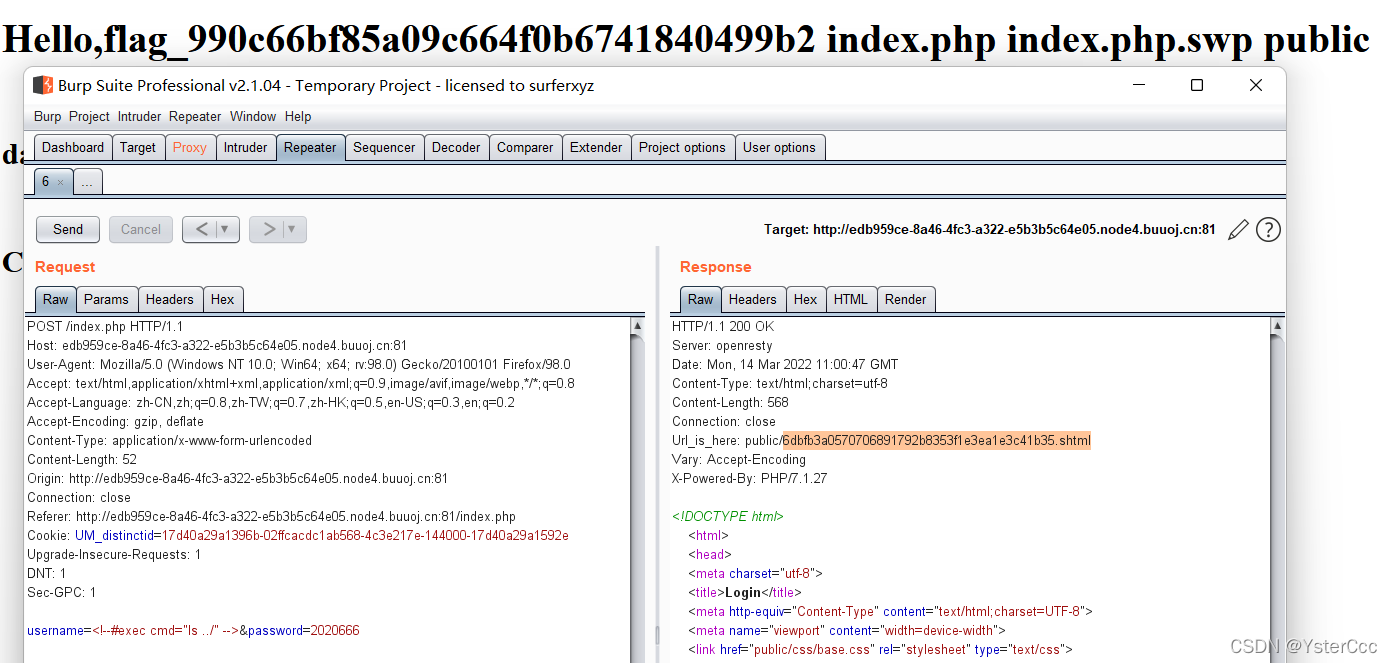Maximize the Burp Suite window

tap(1196, 85)
